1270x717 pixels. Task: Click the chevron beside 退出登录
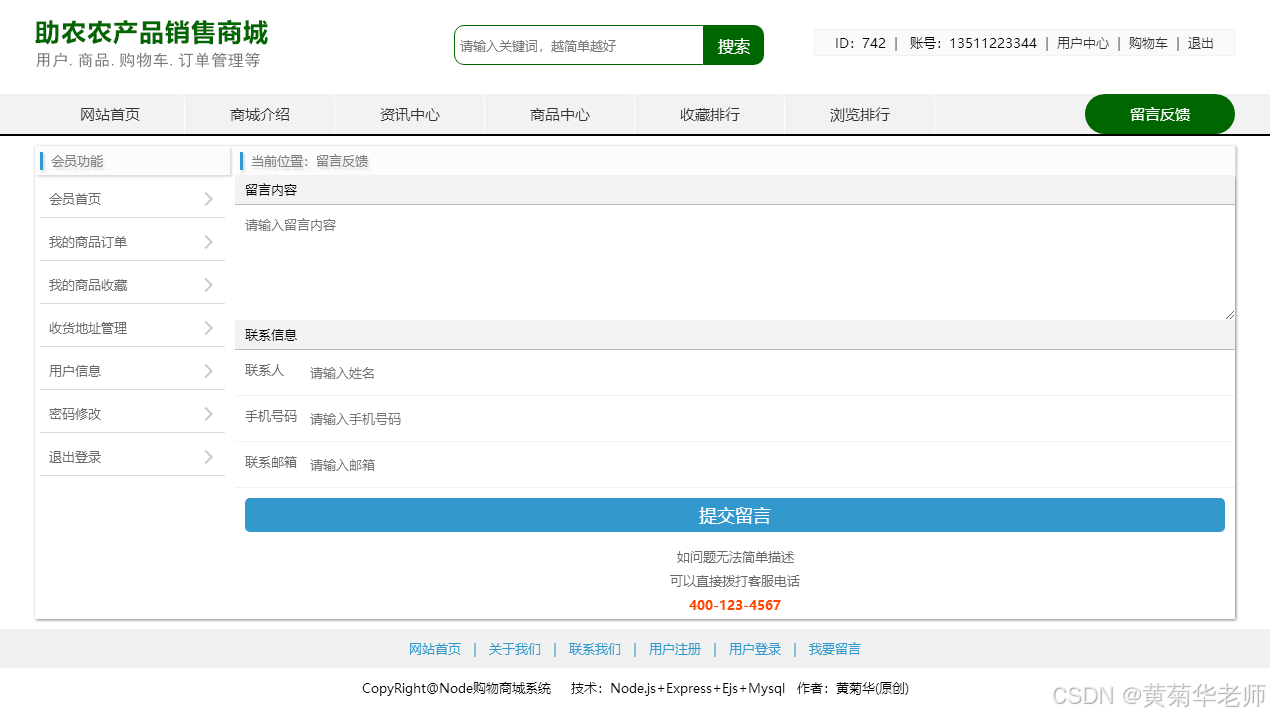[208, 457]
